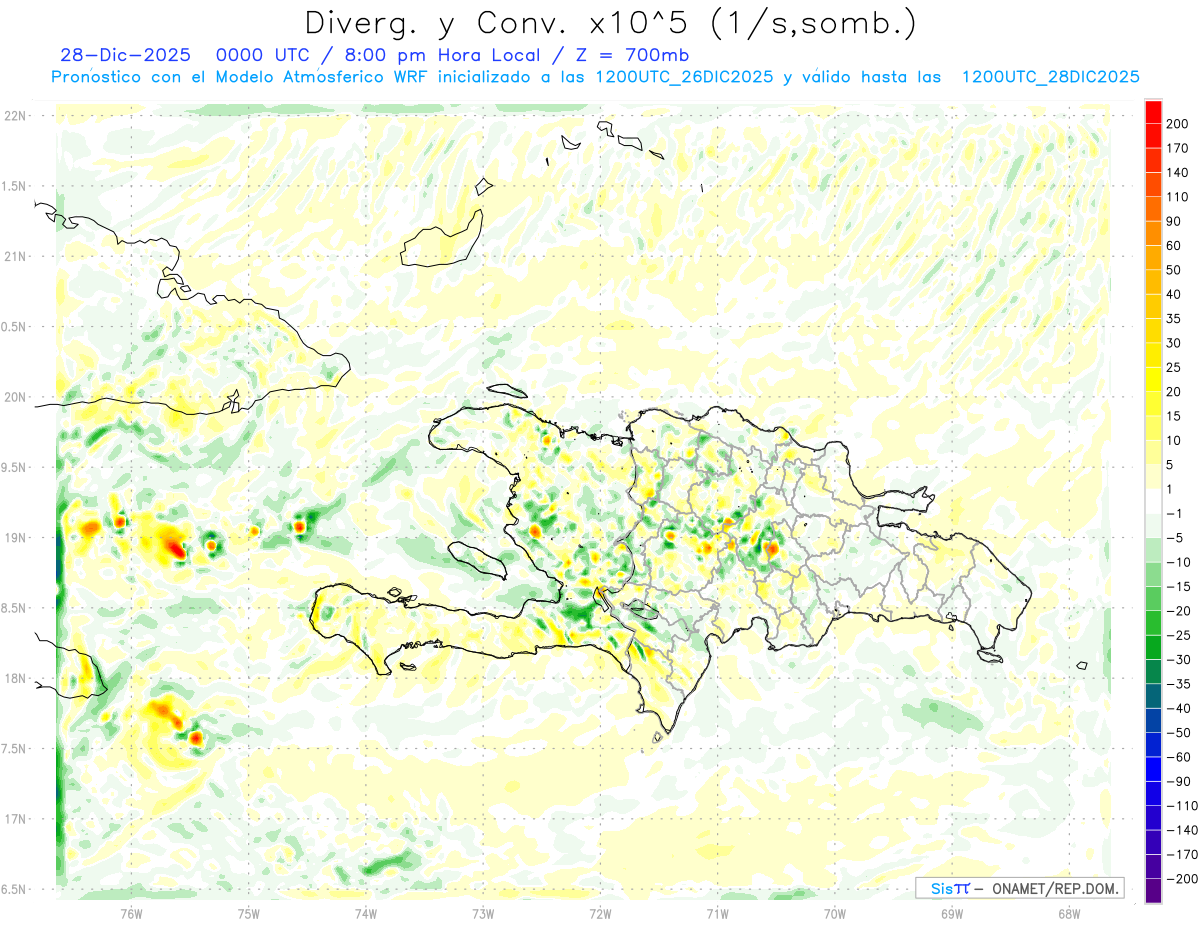Click the colorbar value '-110'
The width and height of the screenshot is (1200, 927).
1182,806
